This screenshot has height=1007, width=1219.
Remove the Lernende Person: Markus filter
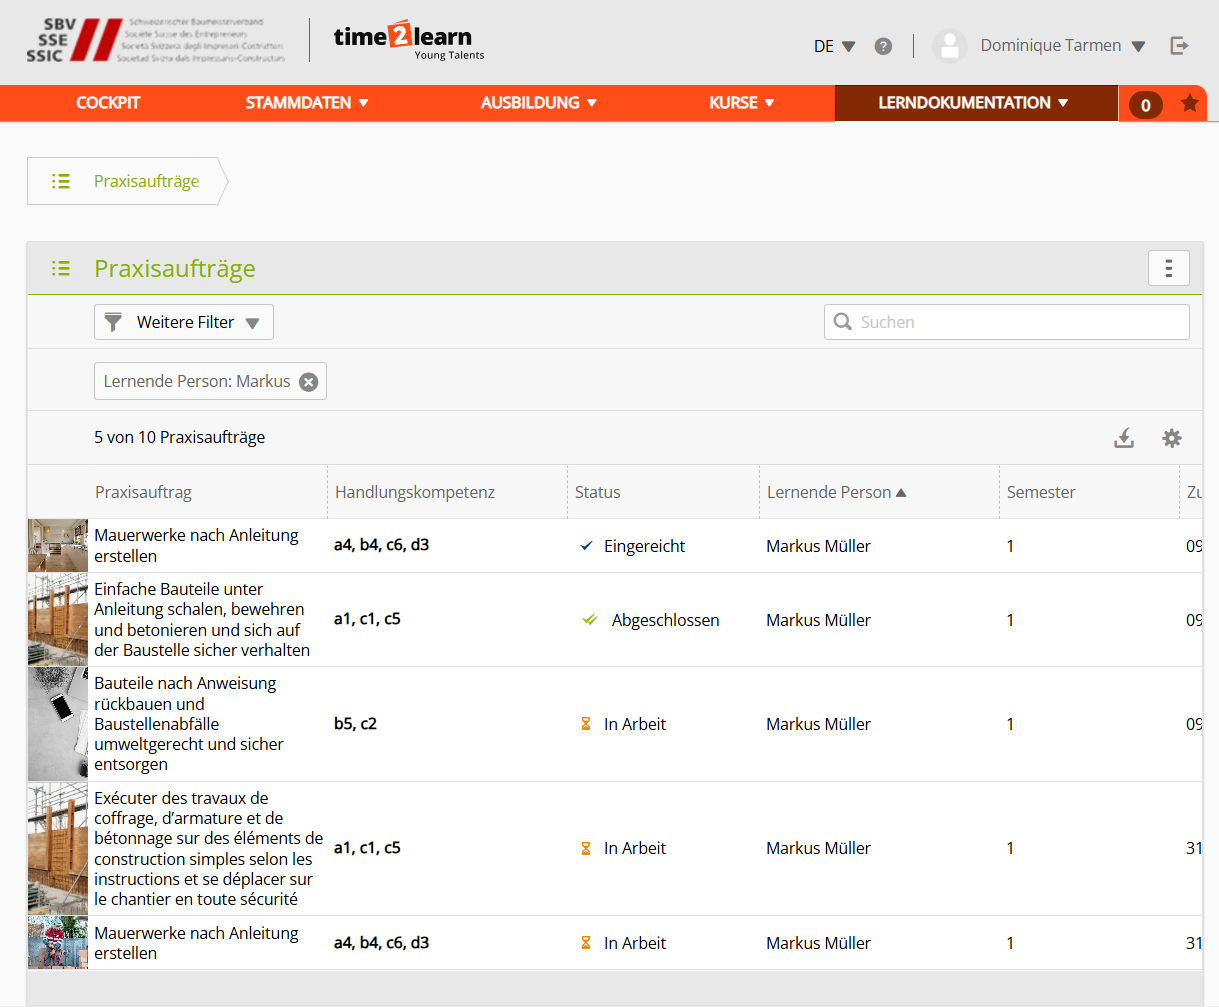click(309, 382)
